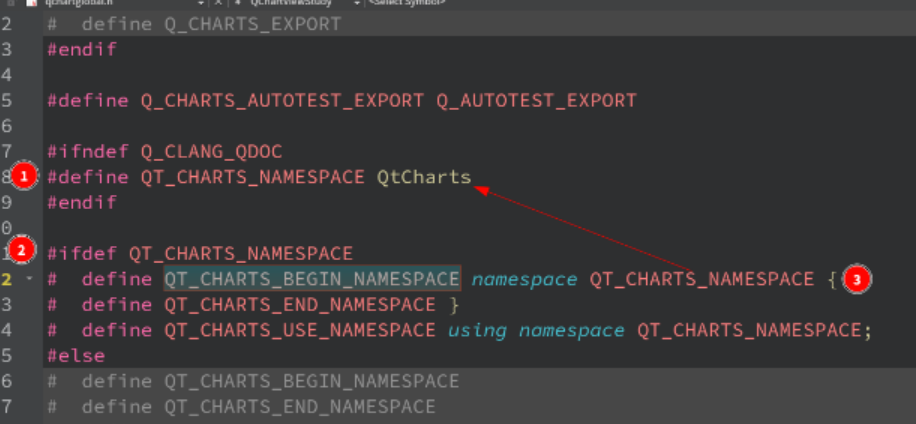This screenshot has width=916, height=424.
Task: Click the #else directive
Action: (76, 356)
